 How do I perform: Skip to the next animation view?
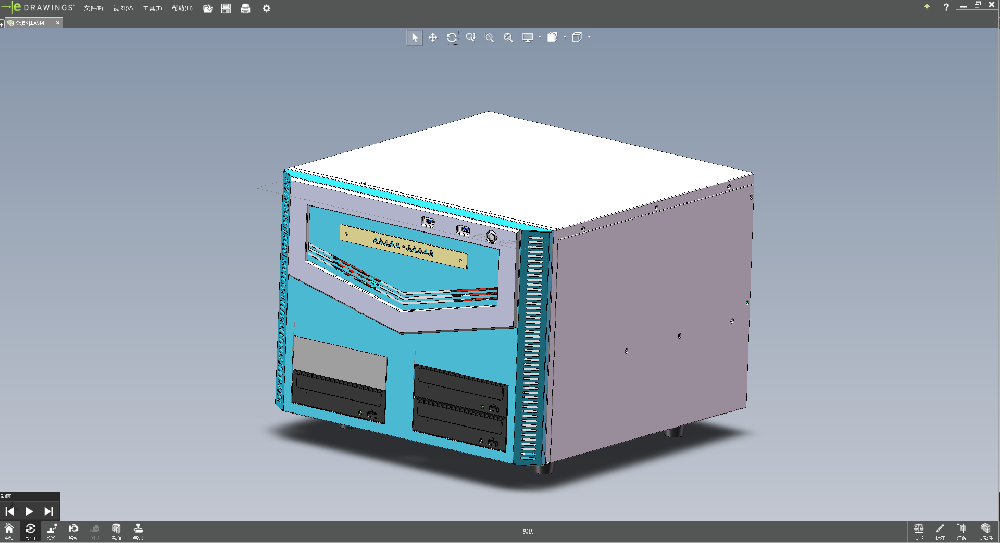tap(49, 511)
